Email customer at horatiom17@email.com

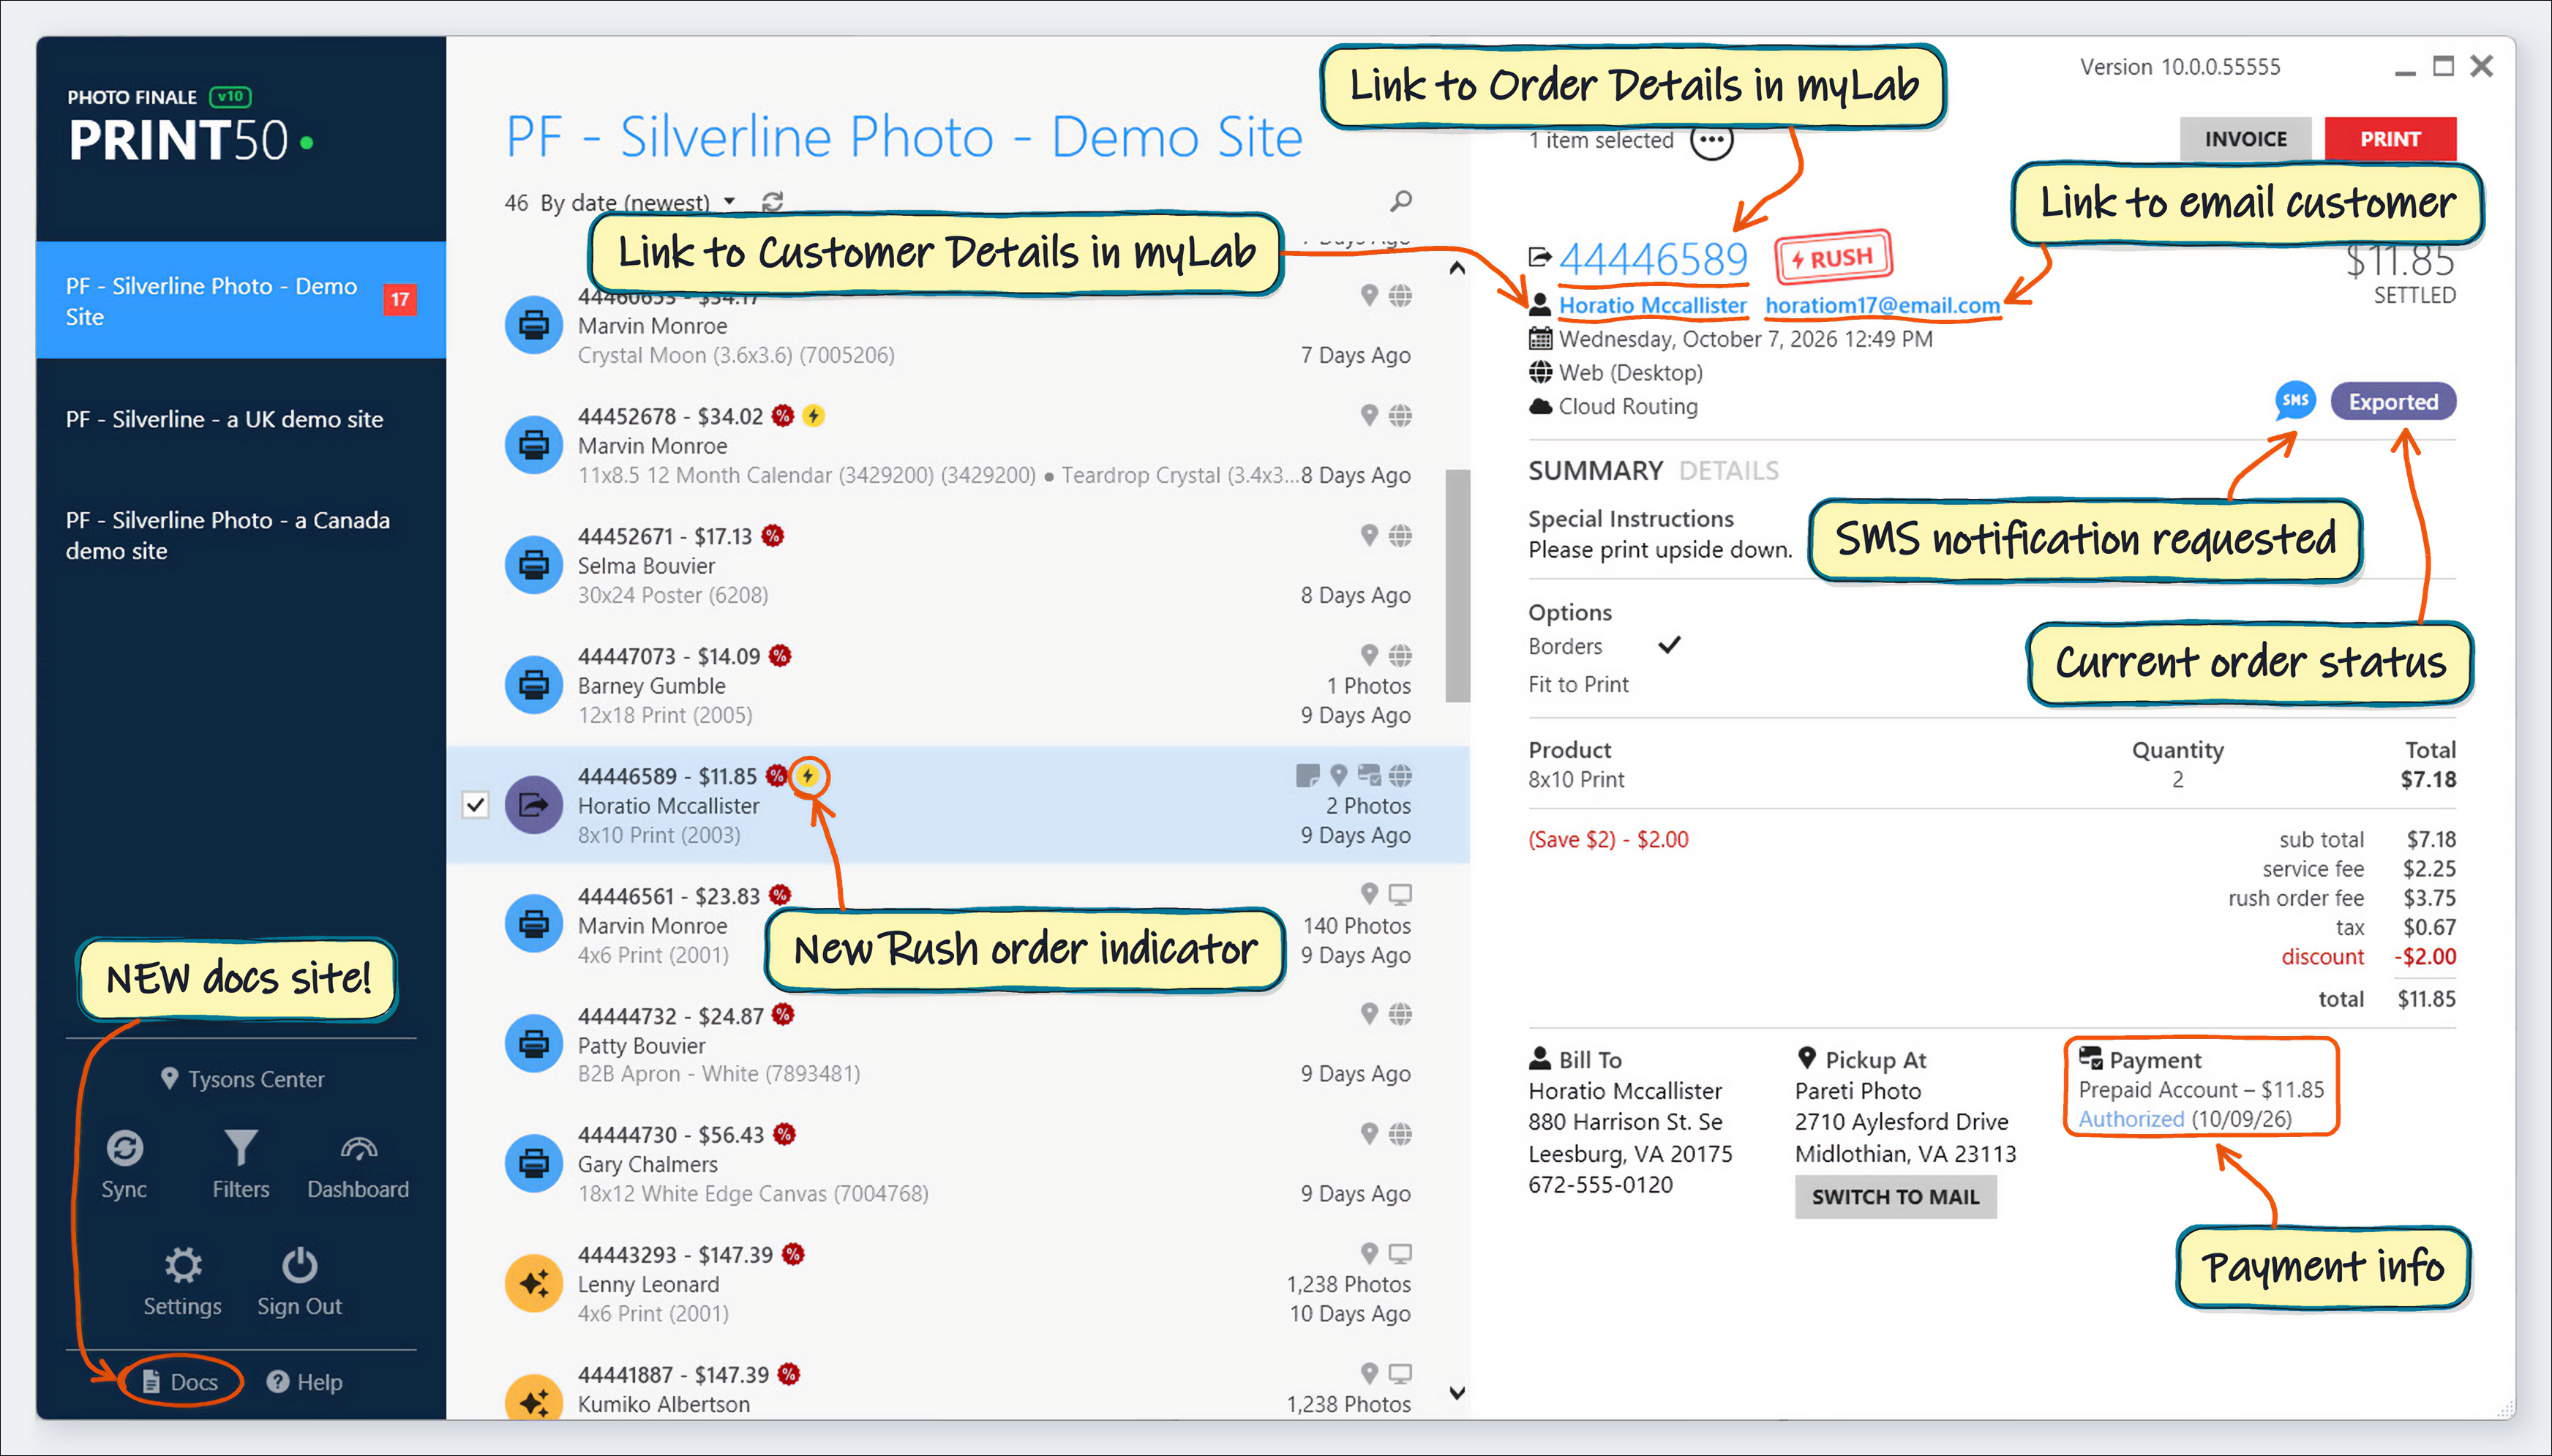click(1882, 305)
